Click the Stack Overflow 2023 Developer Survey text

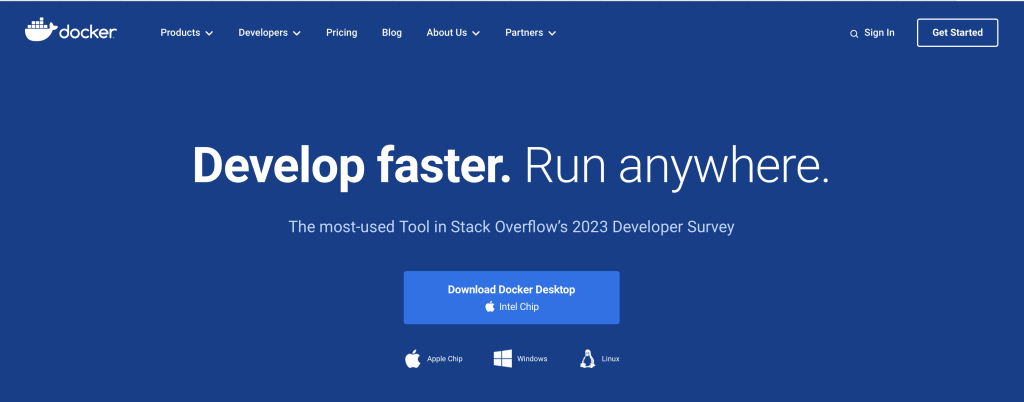click(x=511, y=227)
